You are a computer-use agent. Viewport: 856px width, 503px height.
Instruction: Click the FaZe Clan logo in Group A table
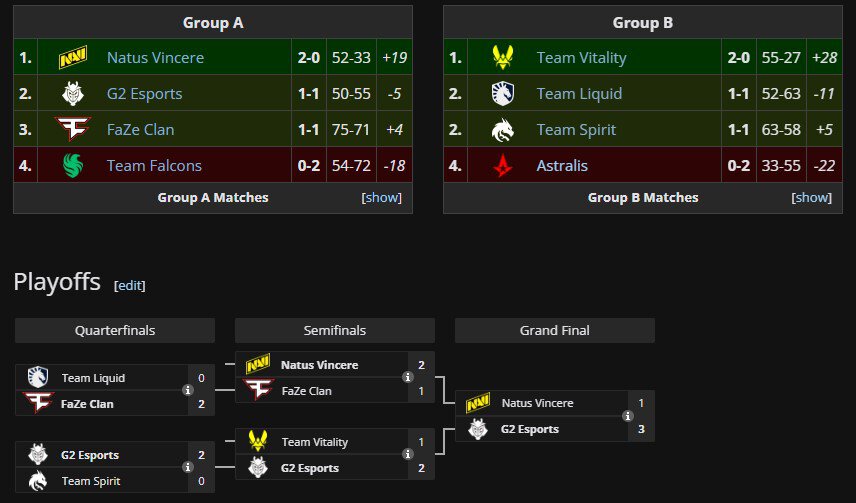73,129
